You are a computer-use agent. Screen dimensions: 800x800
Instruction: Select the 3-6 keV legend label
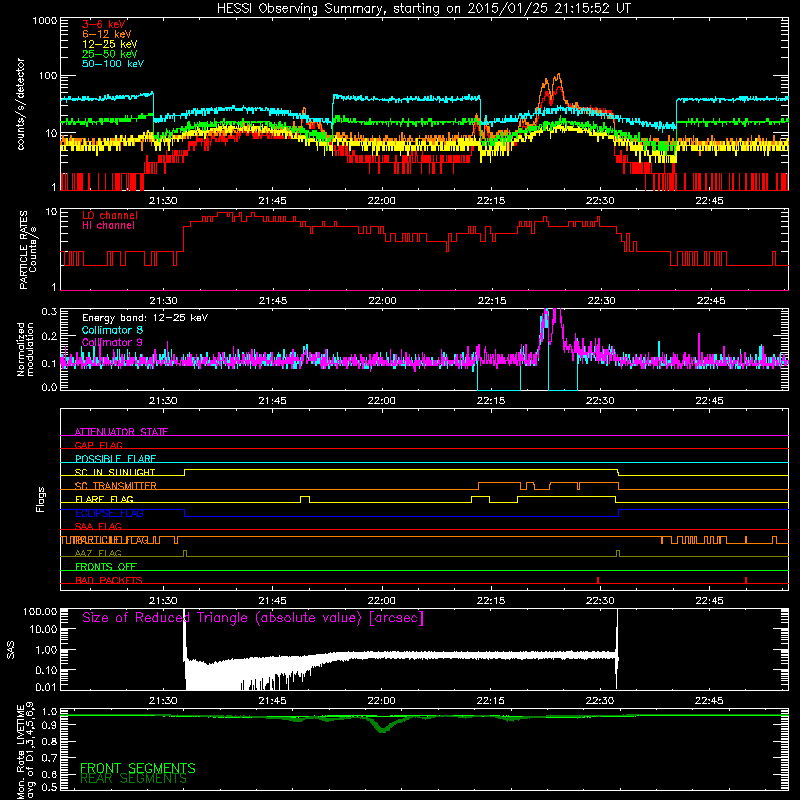pyautogui.click(x=104, y=24)
